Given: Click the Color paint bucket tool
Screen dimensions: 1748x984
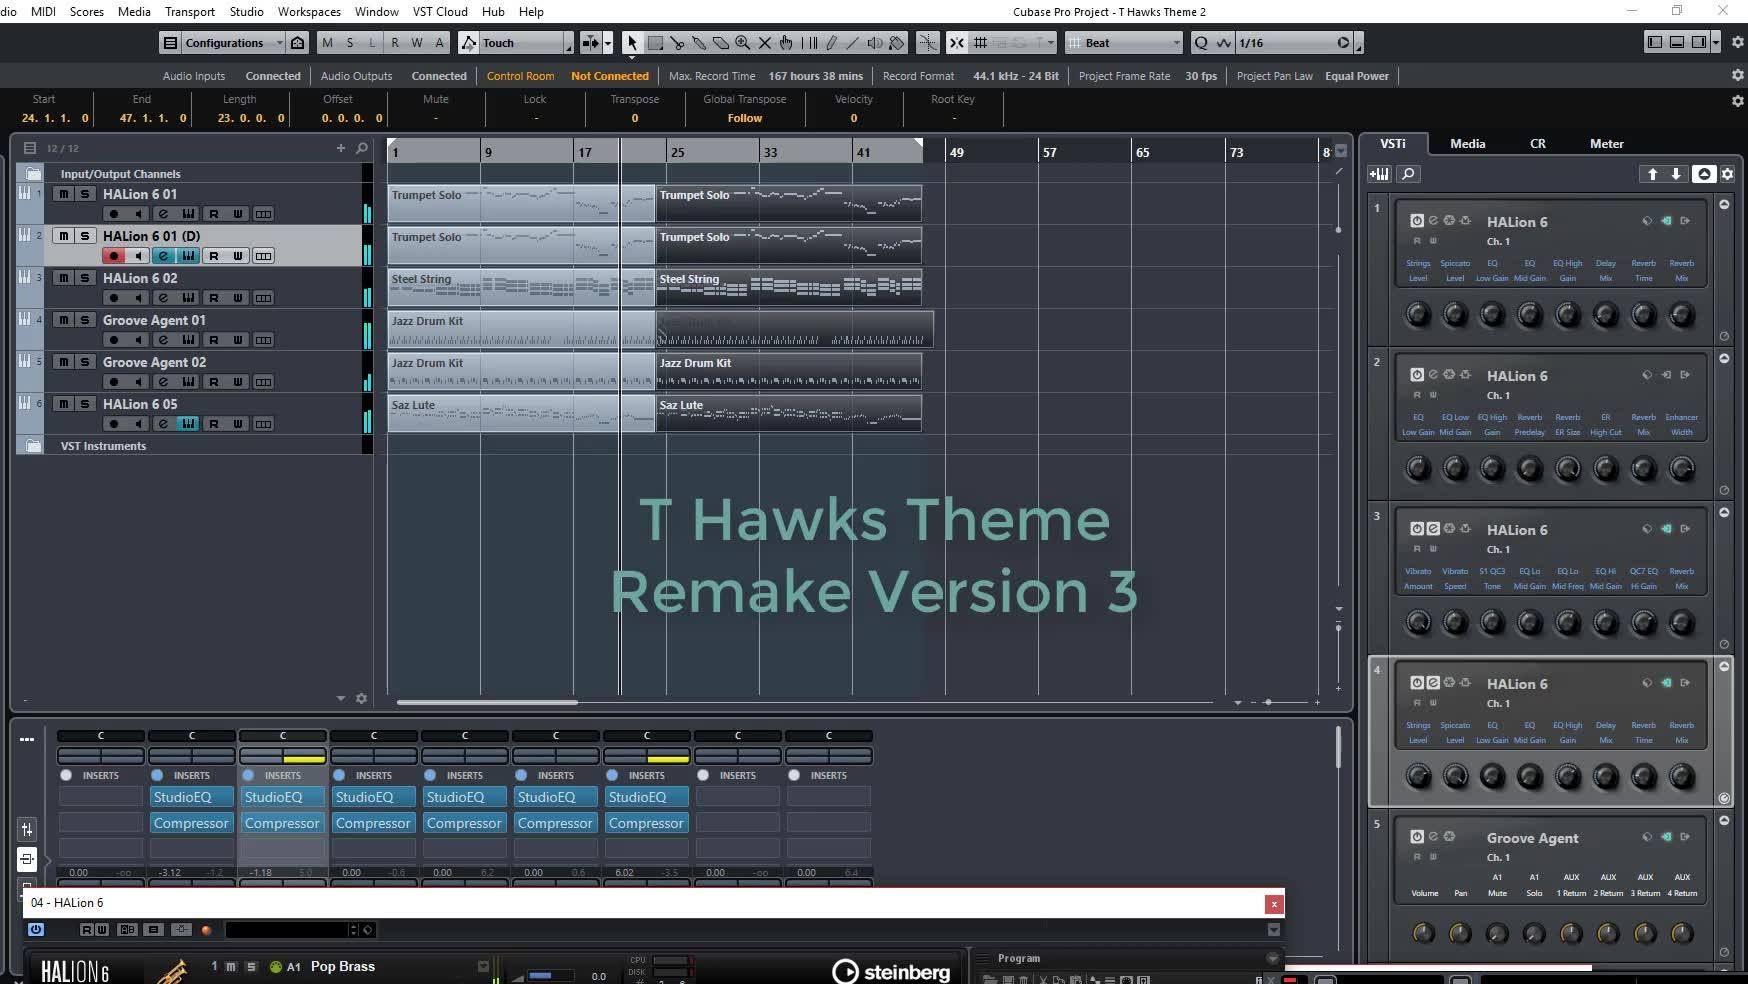Looking at the screenshot, I should pyautogui.click(x=897, y=43).
